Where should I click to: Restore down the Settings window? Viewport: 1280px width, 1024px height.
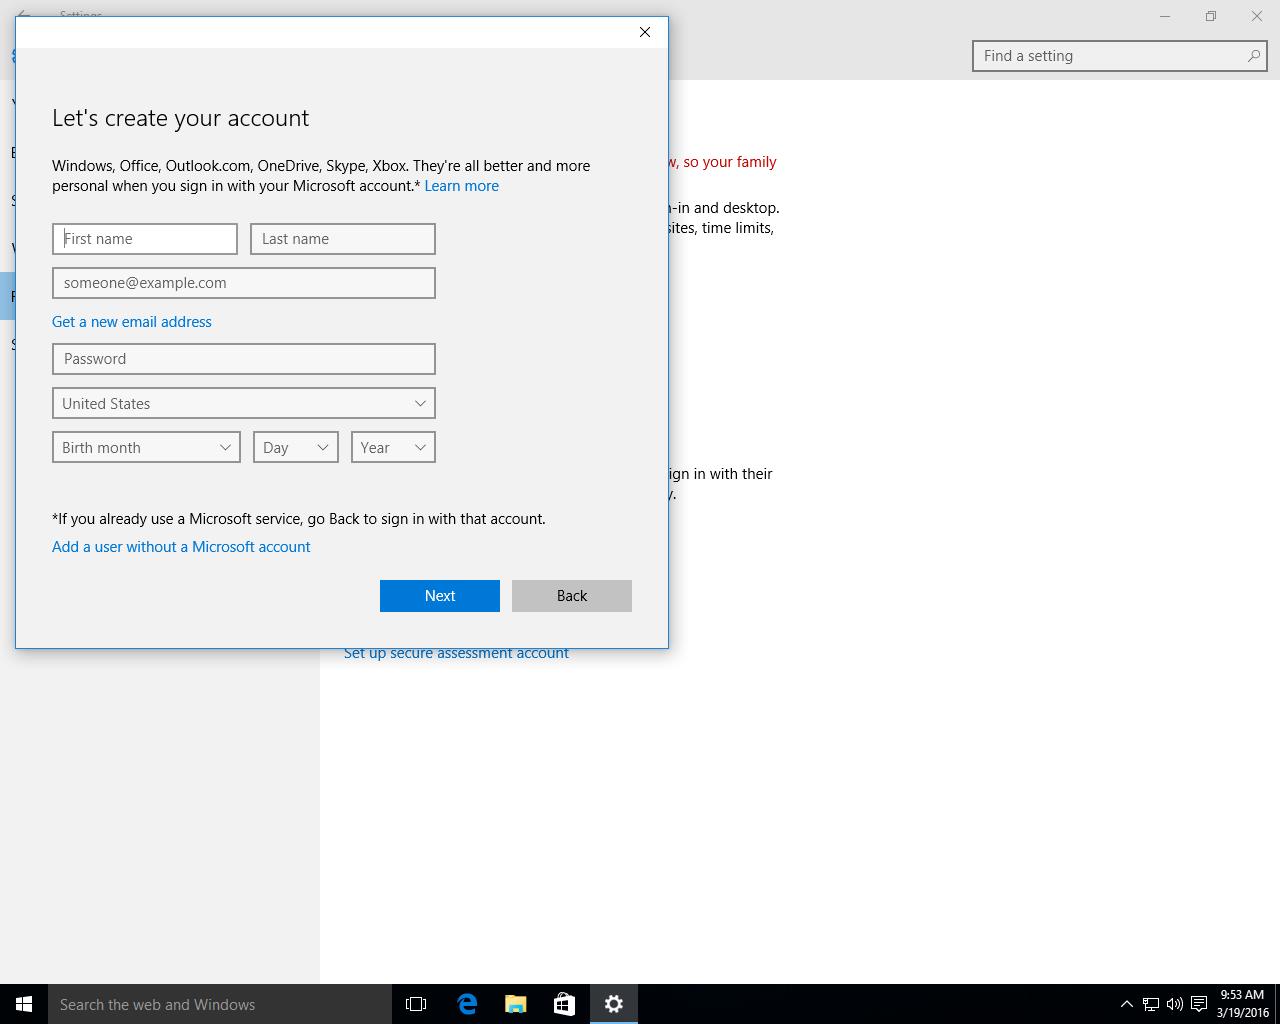point(1211,16)
